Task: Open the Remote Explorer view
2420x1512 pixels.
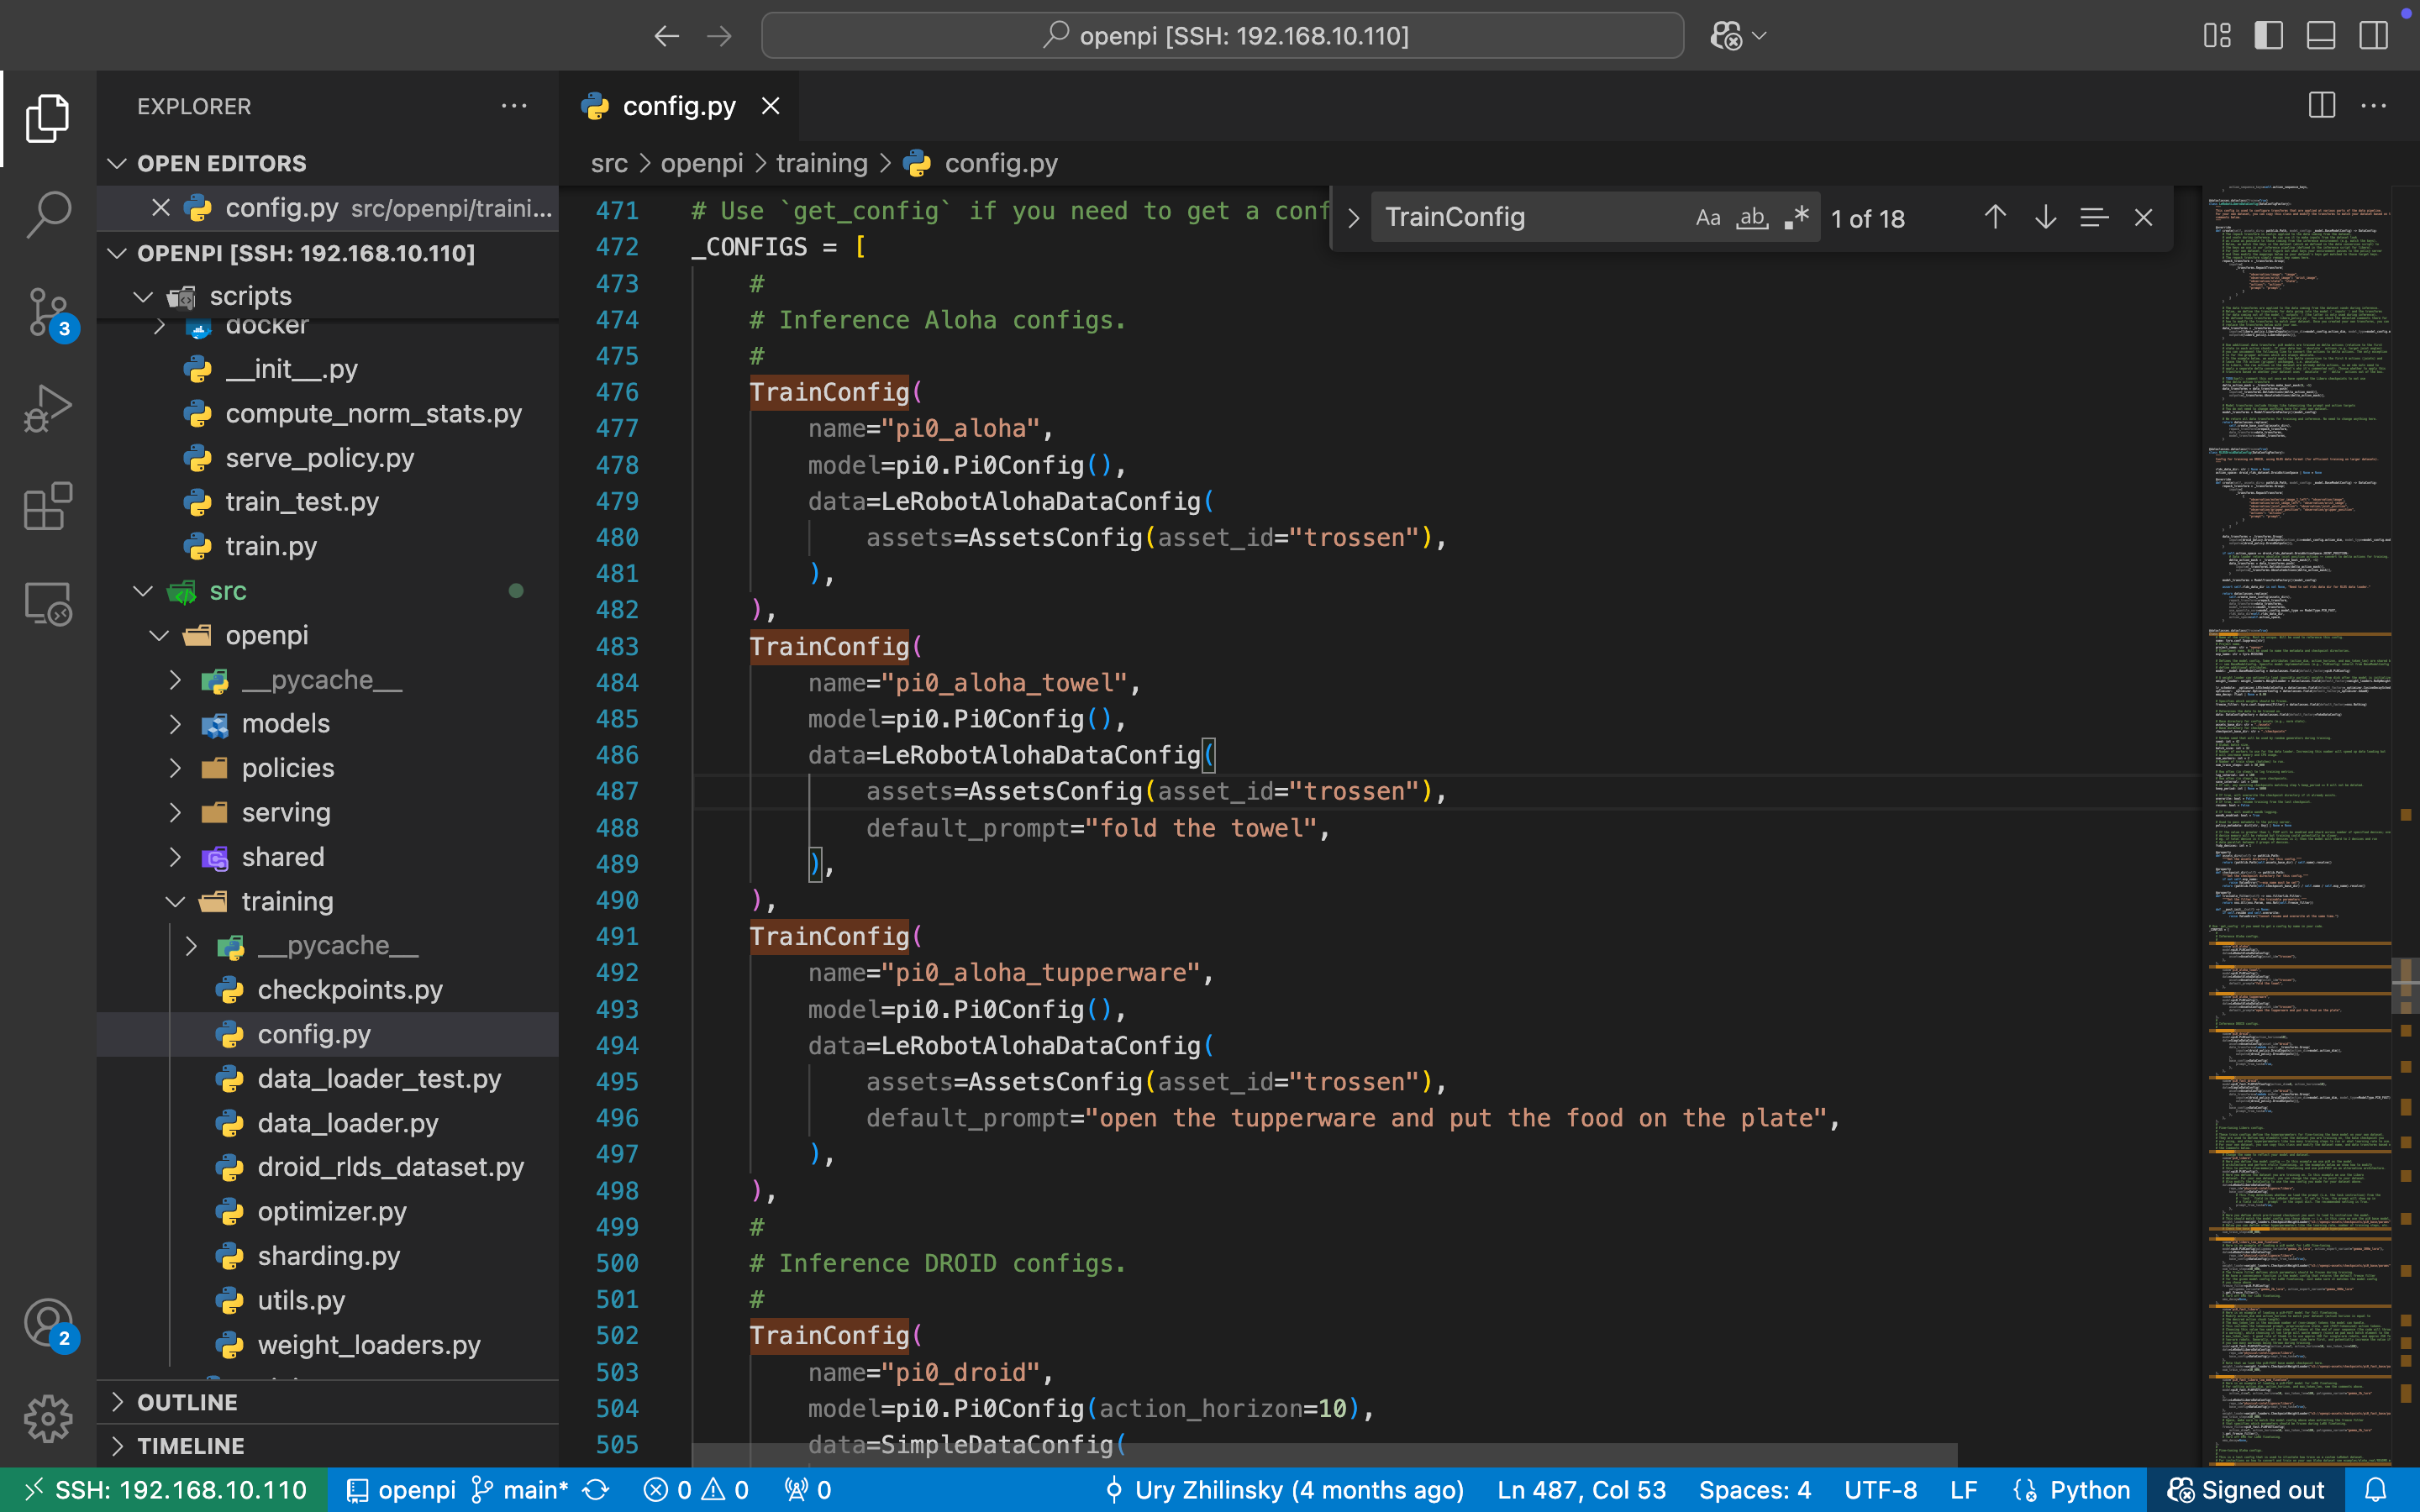Action: tap(47, 604)
